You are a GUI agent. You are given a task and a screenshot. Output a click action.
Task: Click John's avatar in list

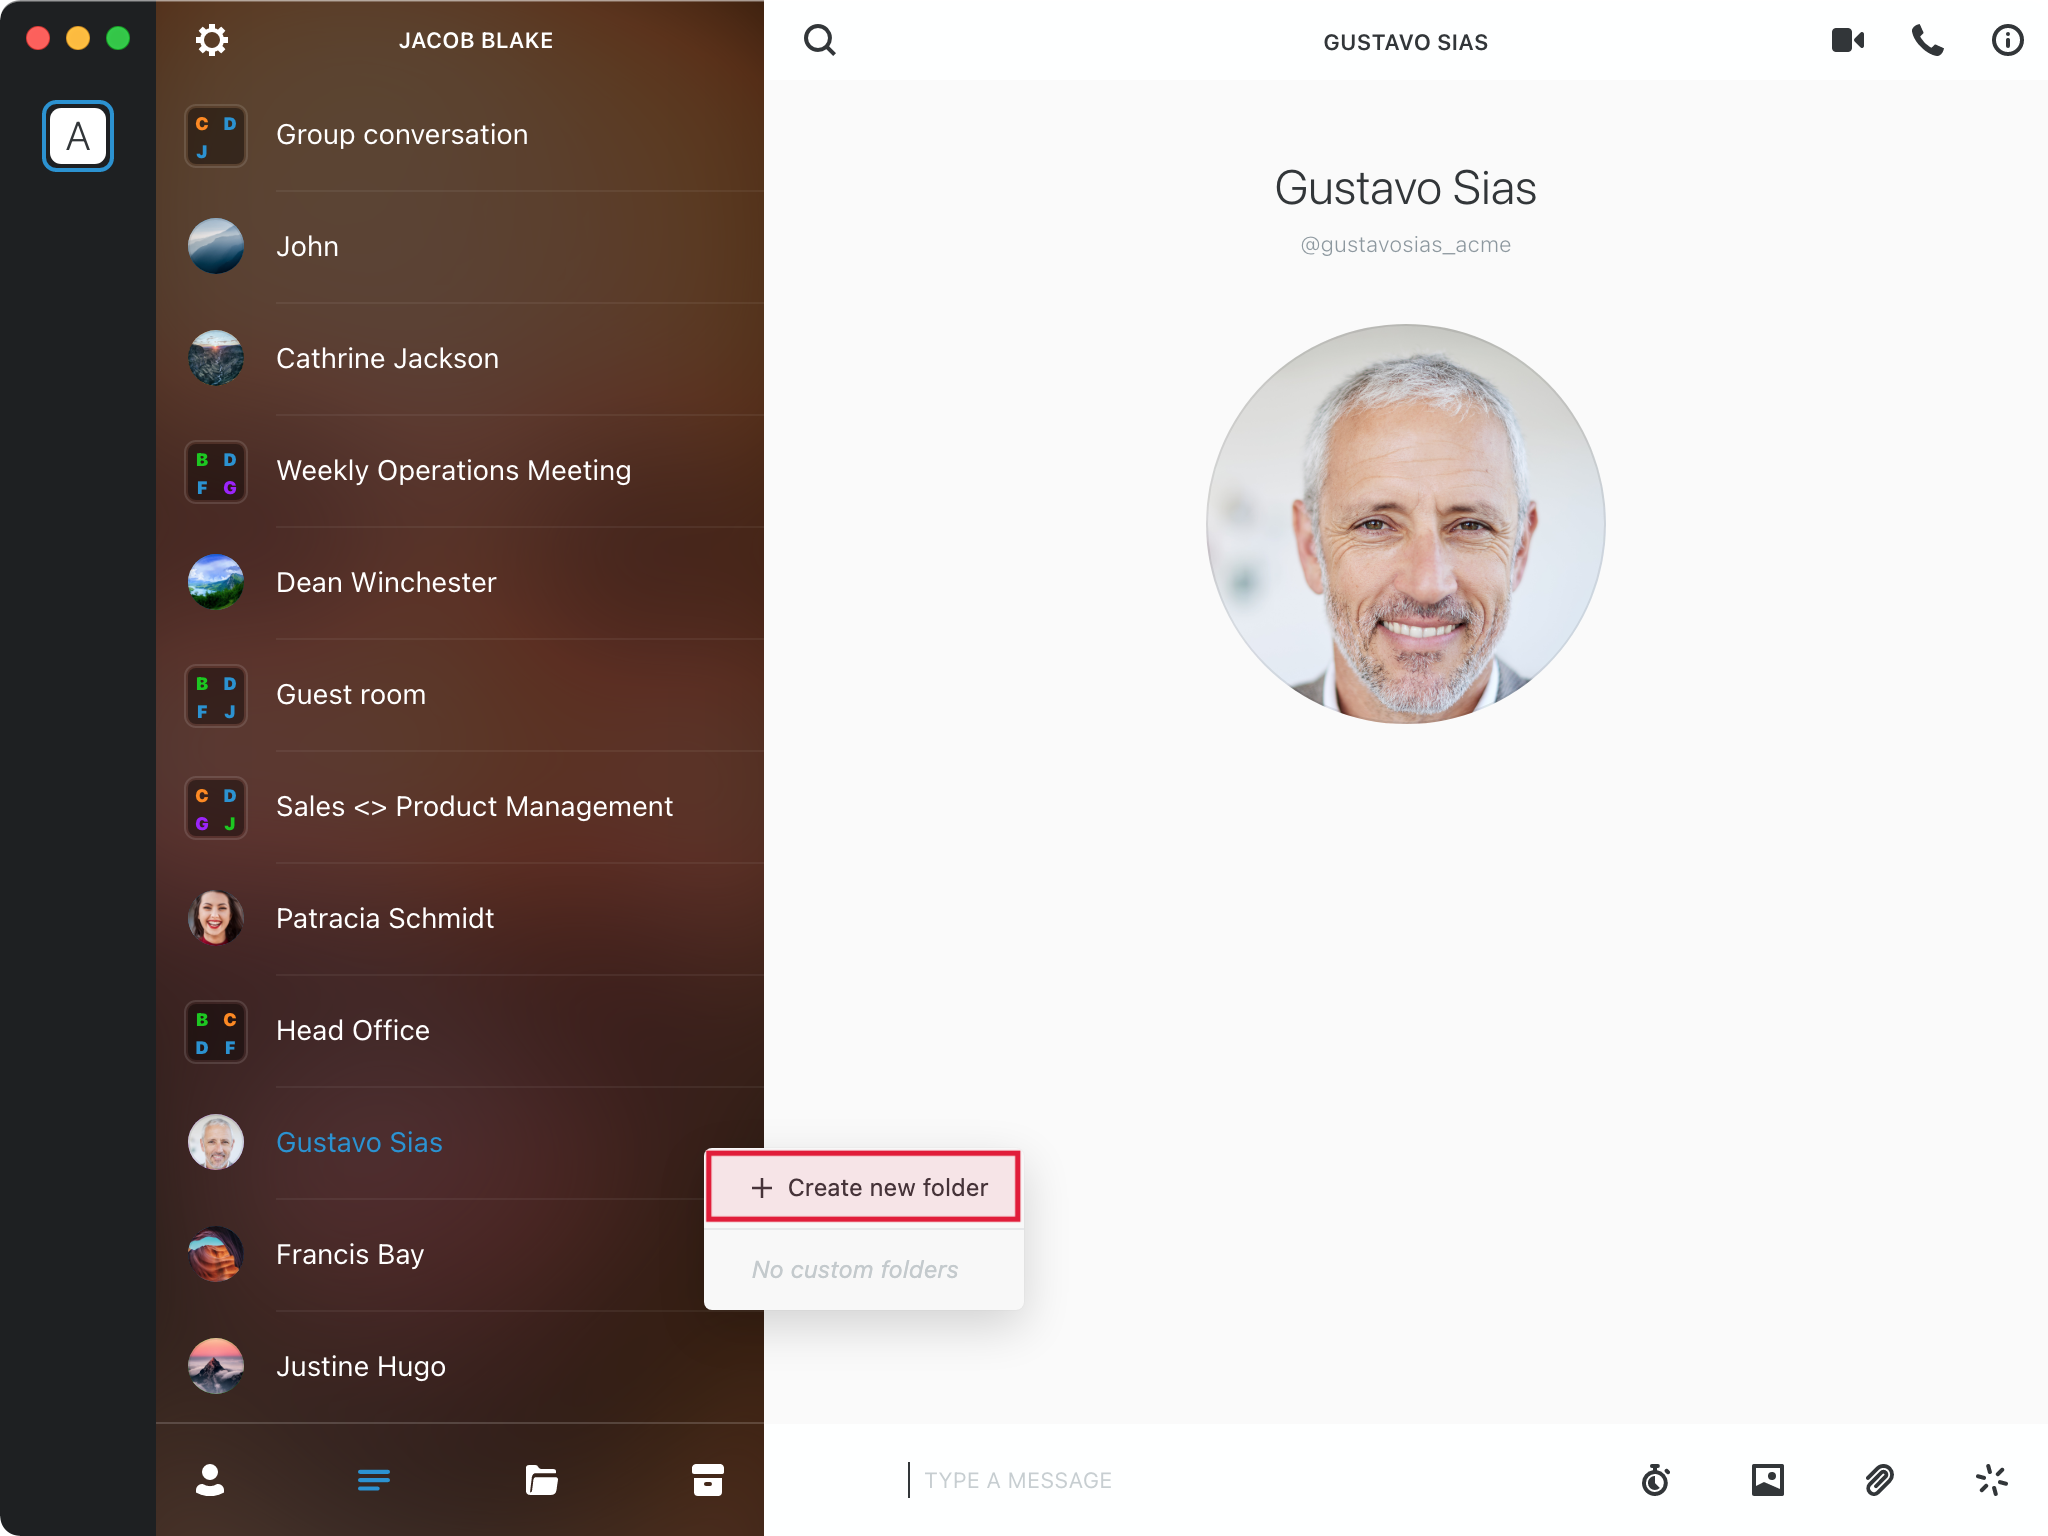click(216, 246)
